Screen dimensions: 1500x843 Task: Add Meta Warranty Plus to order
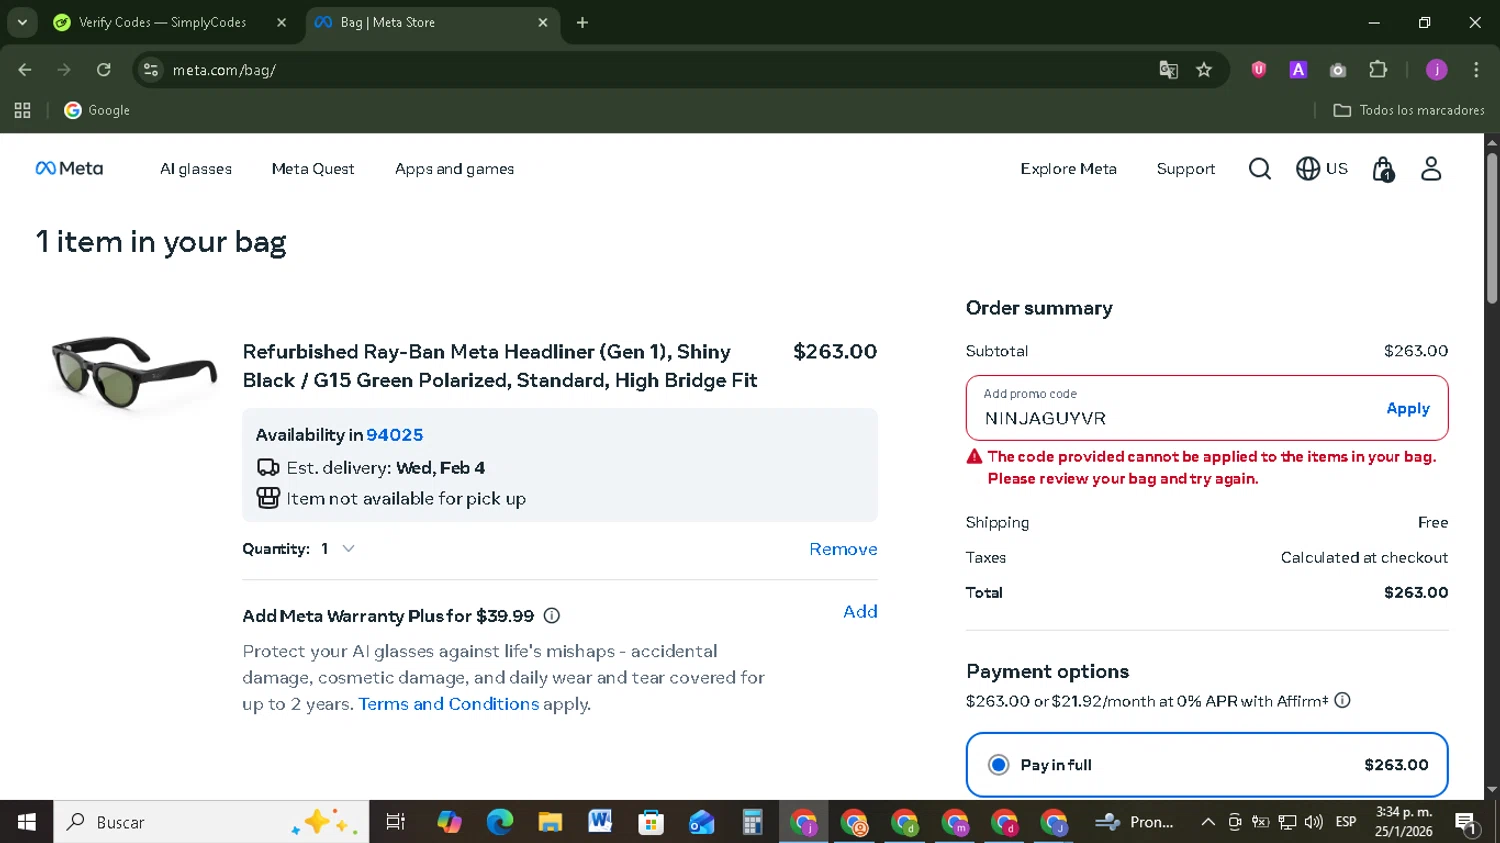pyautogui.click(x=860, y=611)
